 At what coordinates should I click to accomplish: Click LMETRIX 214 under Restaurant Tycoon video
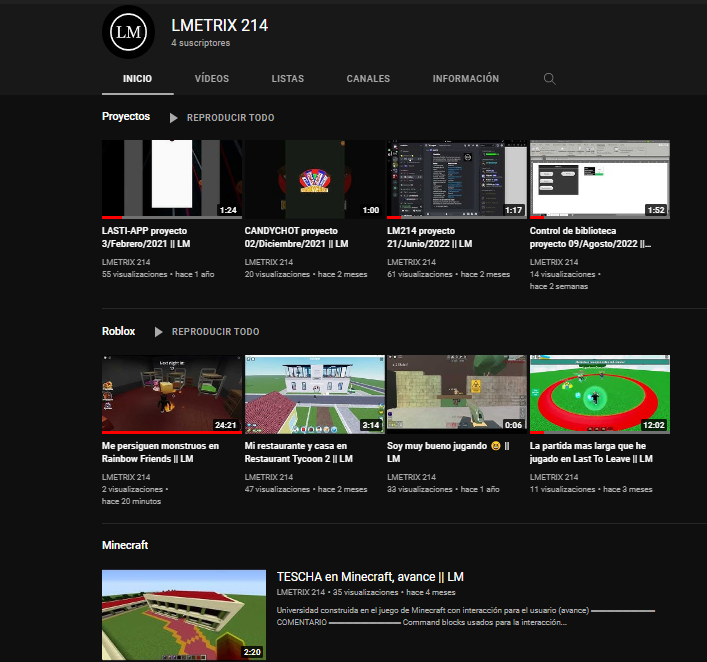(269, 477)
